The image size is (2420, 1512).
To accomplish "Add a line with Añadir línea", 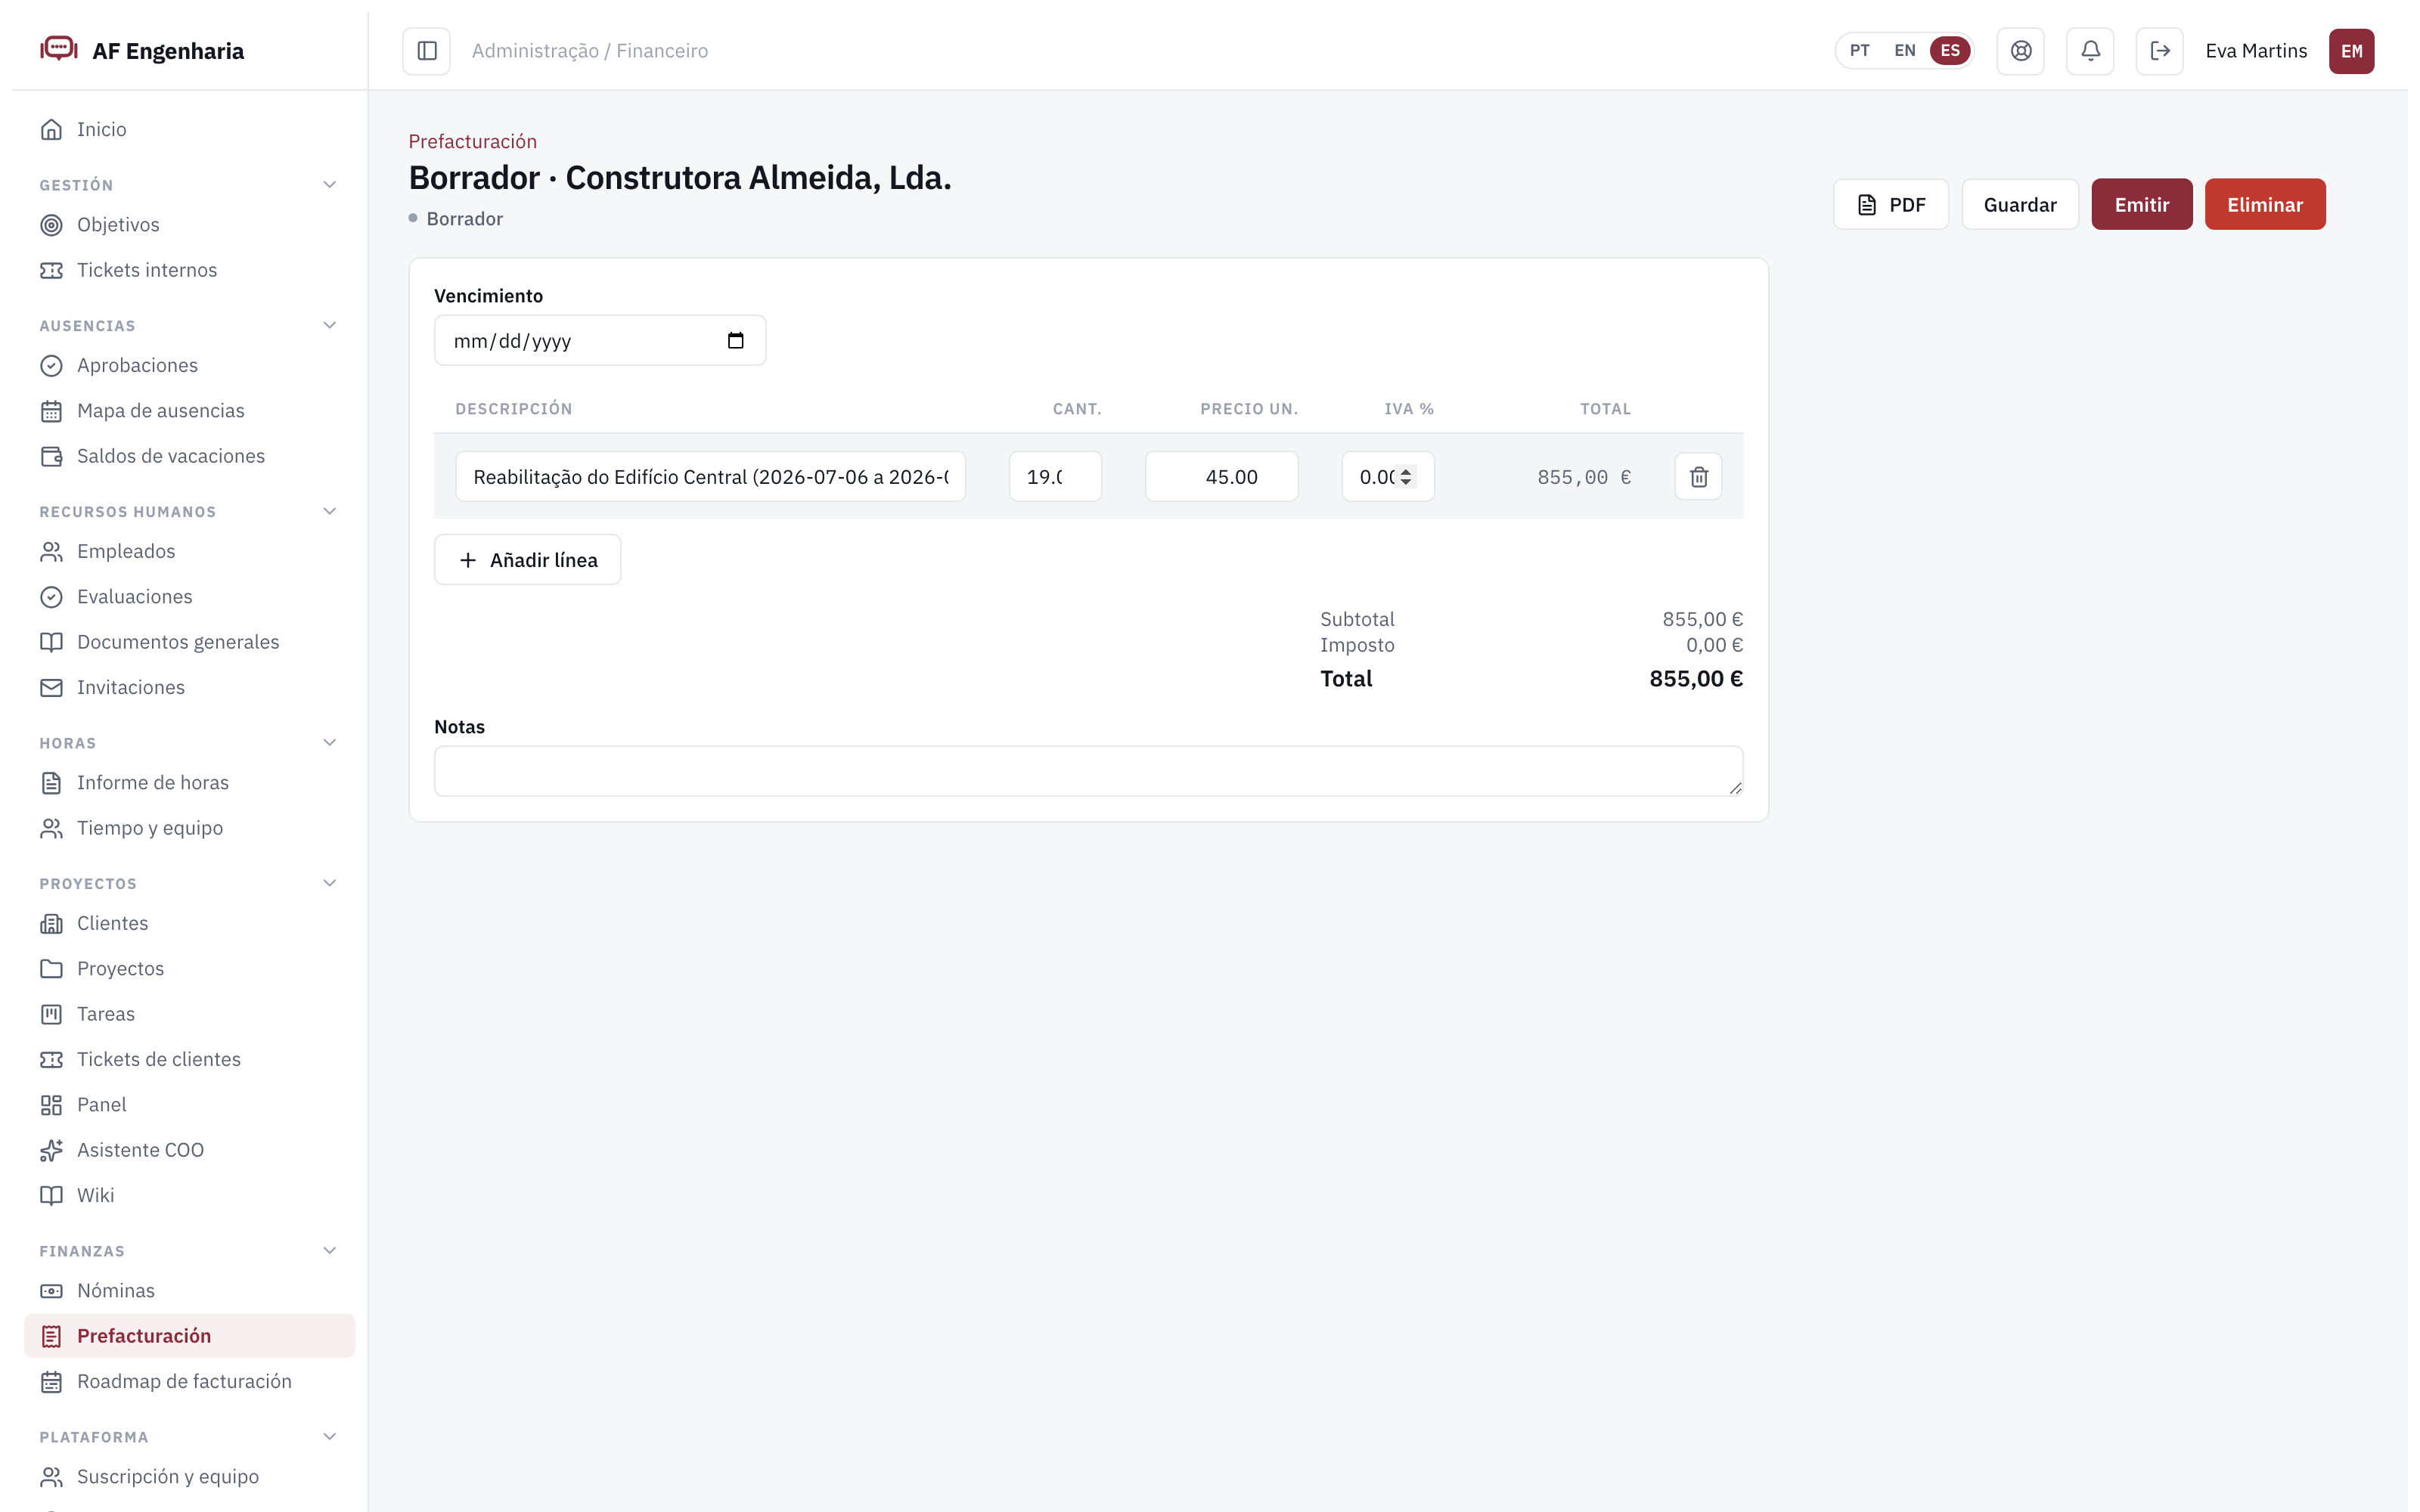I will (528, 560).
